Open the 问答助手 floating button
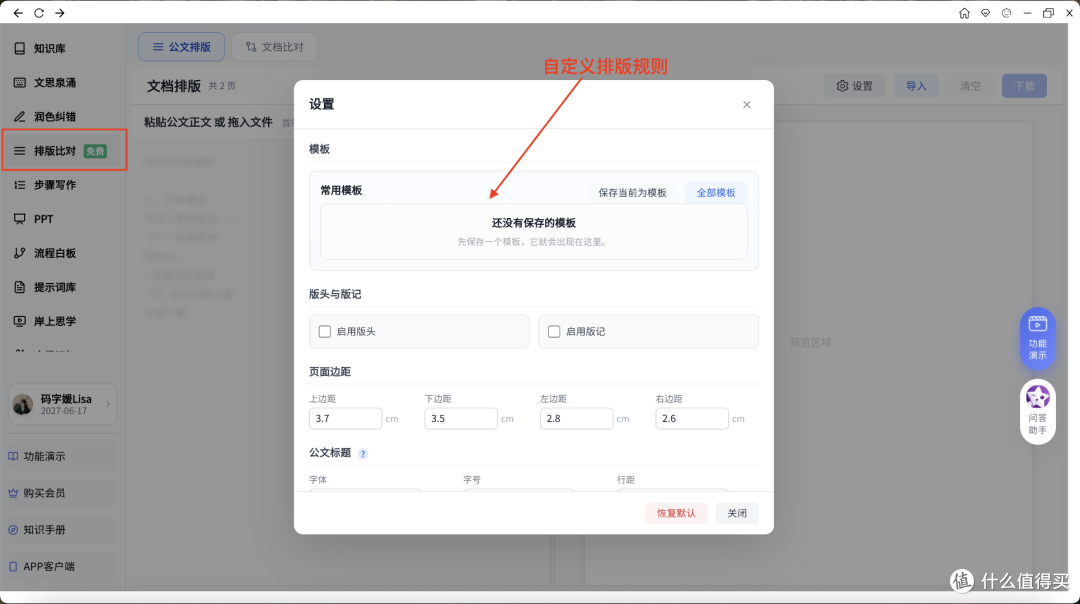Viewport: 1080px width, 604px height. coord(1037,412)
